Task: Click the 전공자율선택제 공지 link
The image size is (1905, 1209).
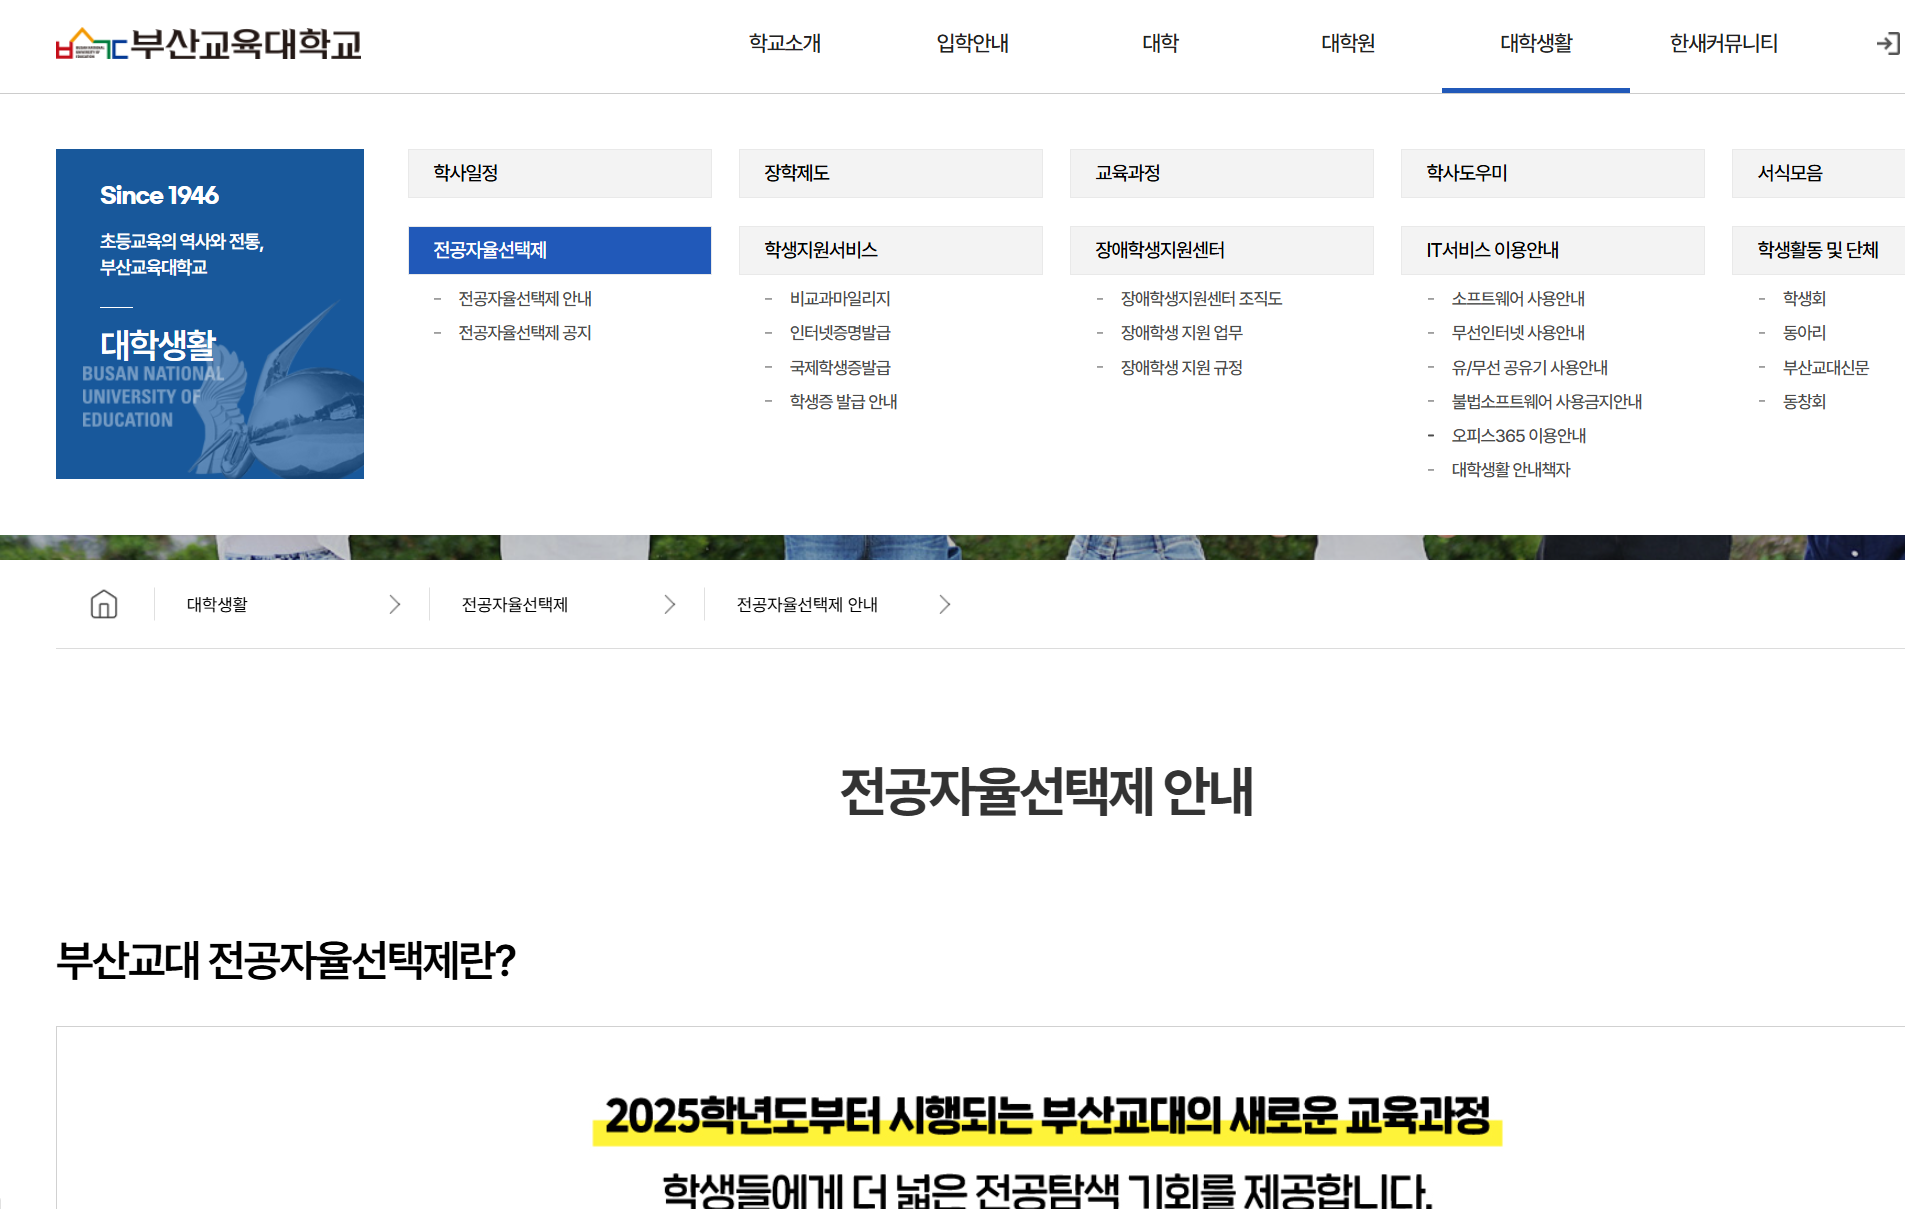Action: 522,332
